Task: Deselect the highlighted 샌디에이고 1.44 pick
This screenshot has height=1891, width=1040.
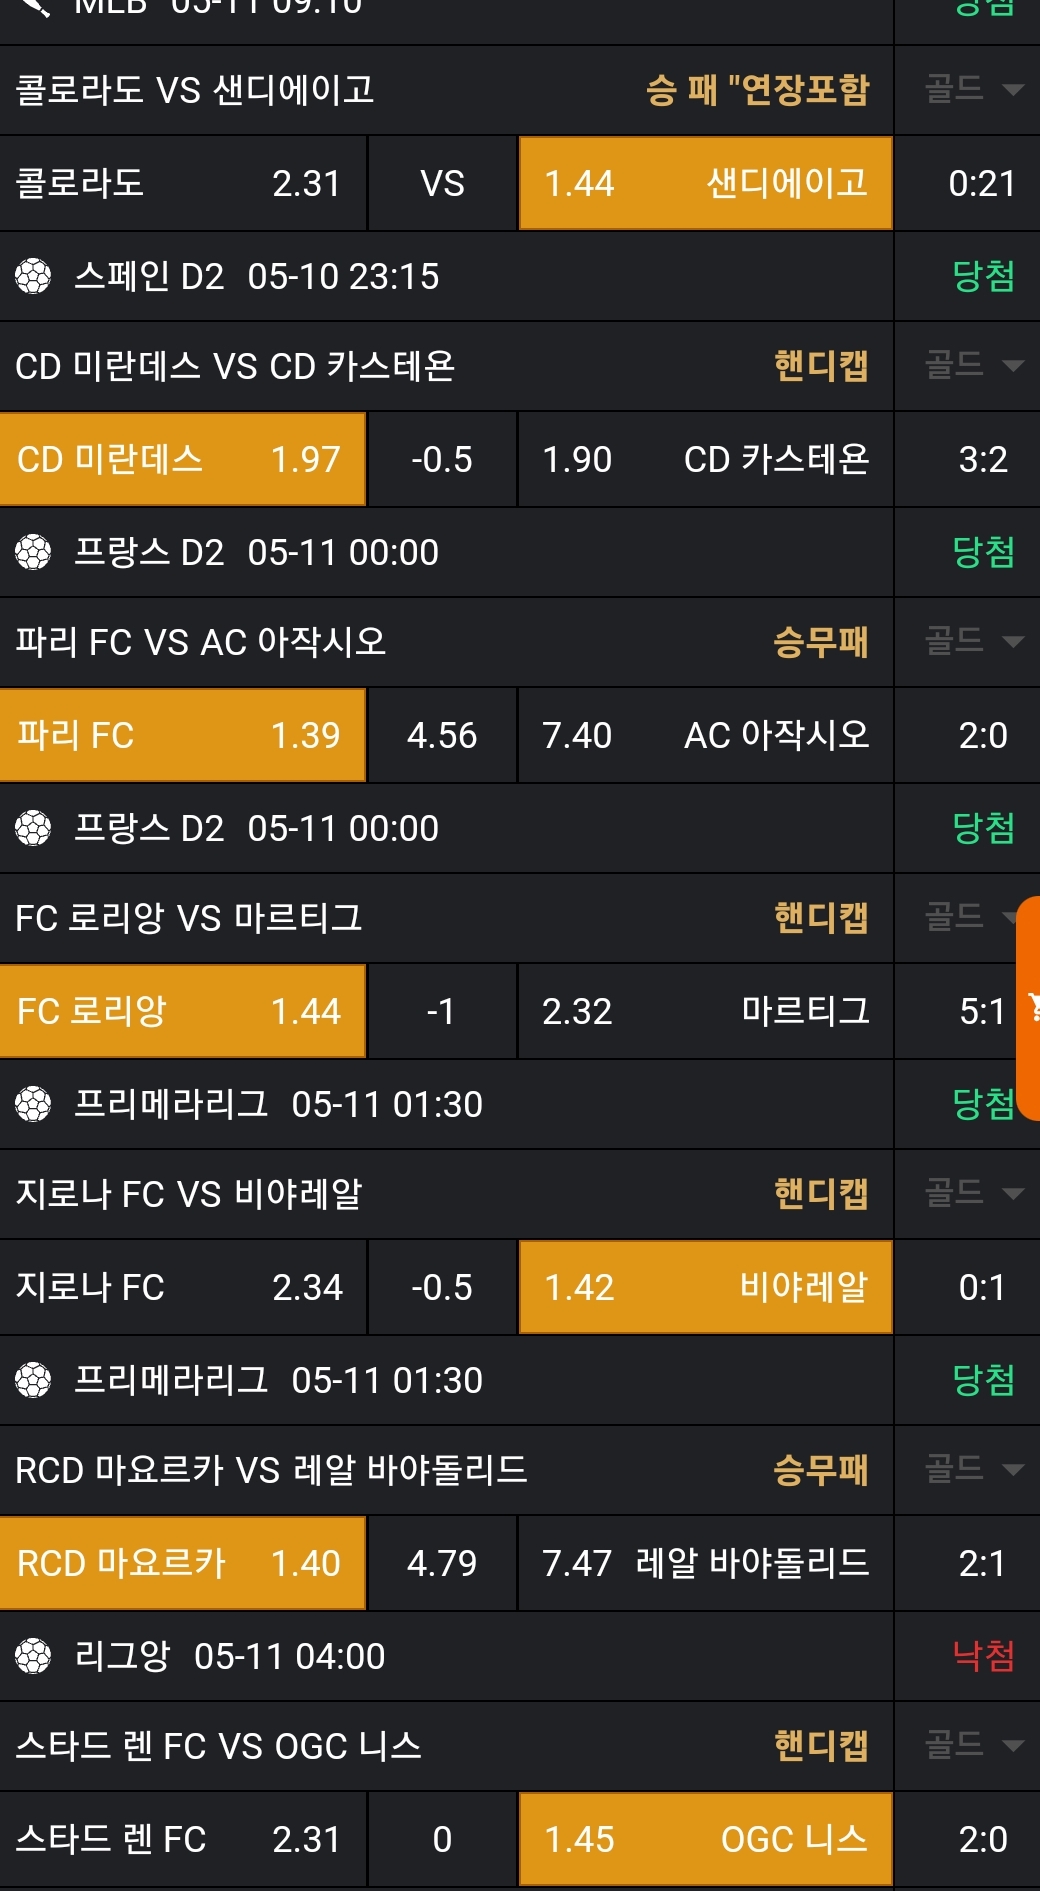Action: click(705, 184)
